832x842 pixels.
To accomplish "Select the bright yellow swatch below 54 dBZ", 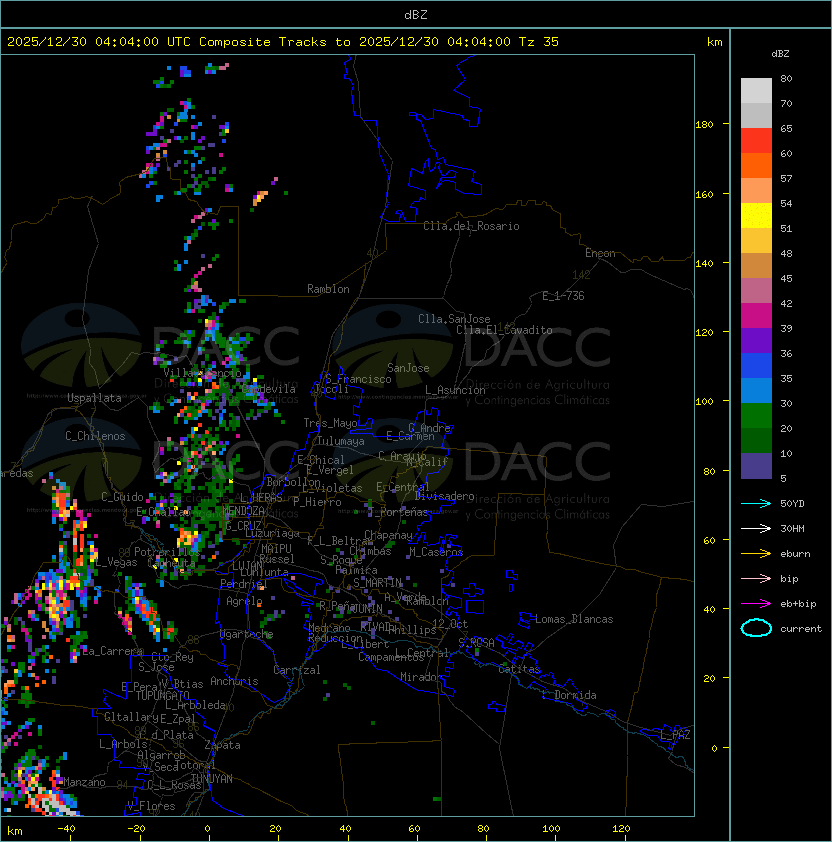I will pyautogui.click(x=756, y=215).
